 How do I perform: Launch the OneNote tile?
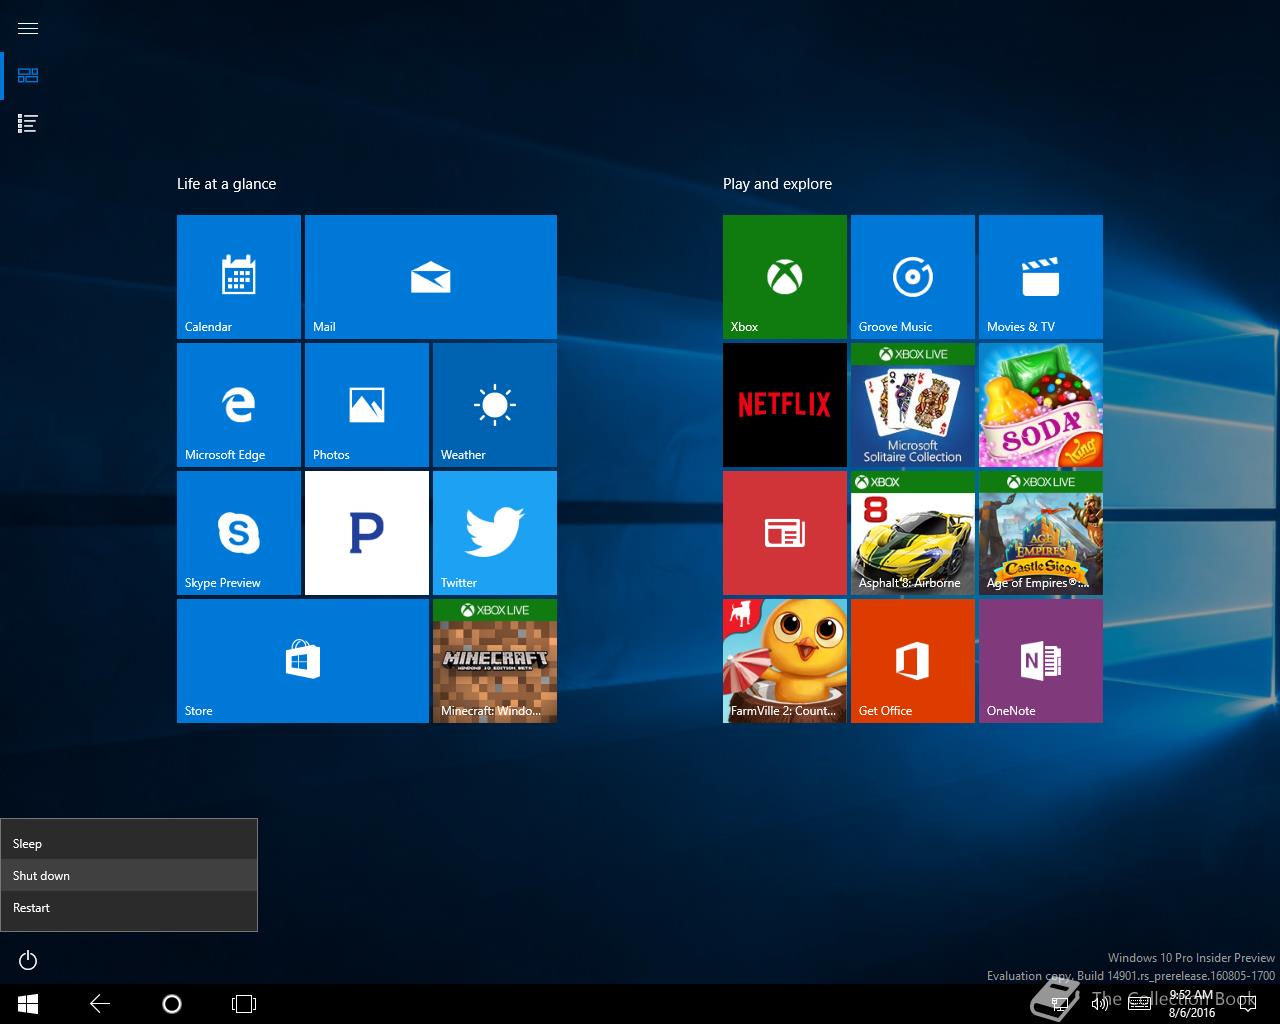tap(1041, 661)
